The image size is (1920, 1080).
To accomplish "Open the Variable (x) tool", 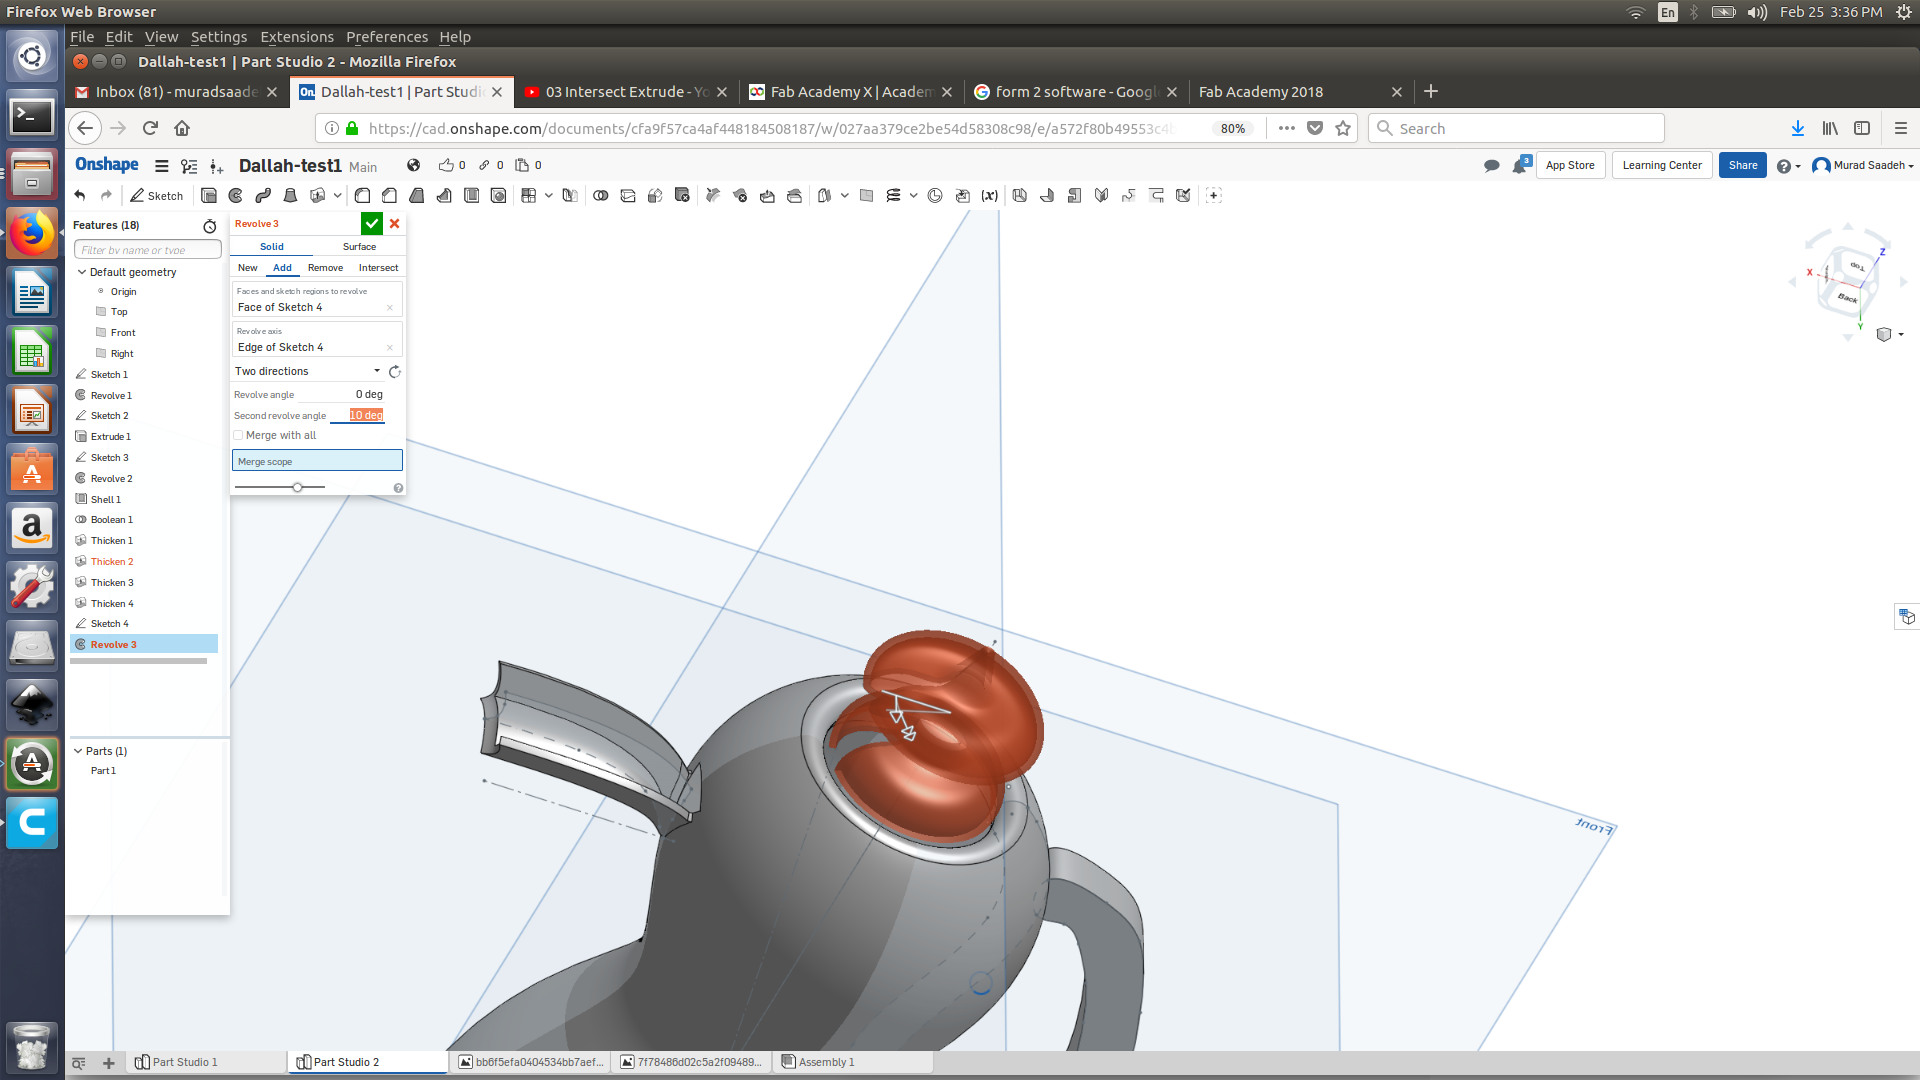I will 989,196.
